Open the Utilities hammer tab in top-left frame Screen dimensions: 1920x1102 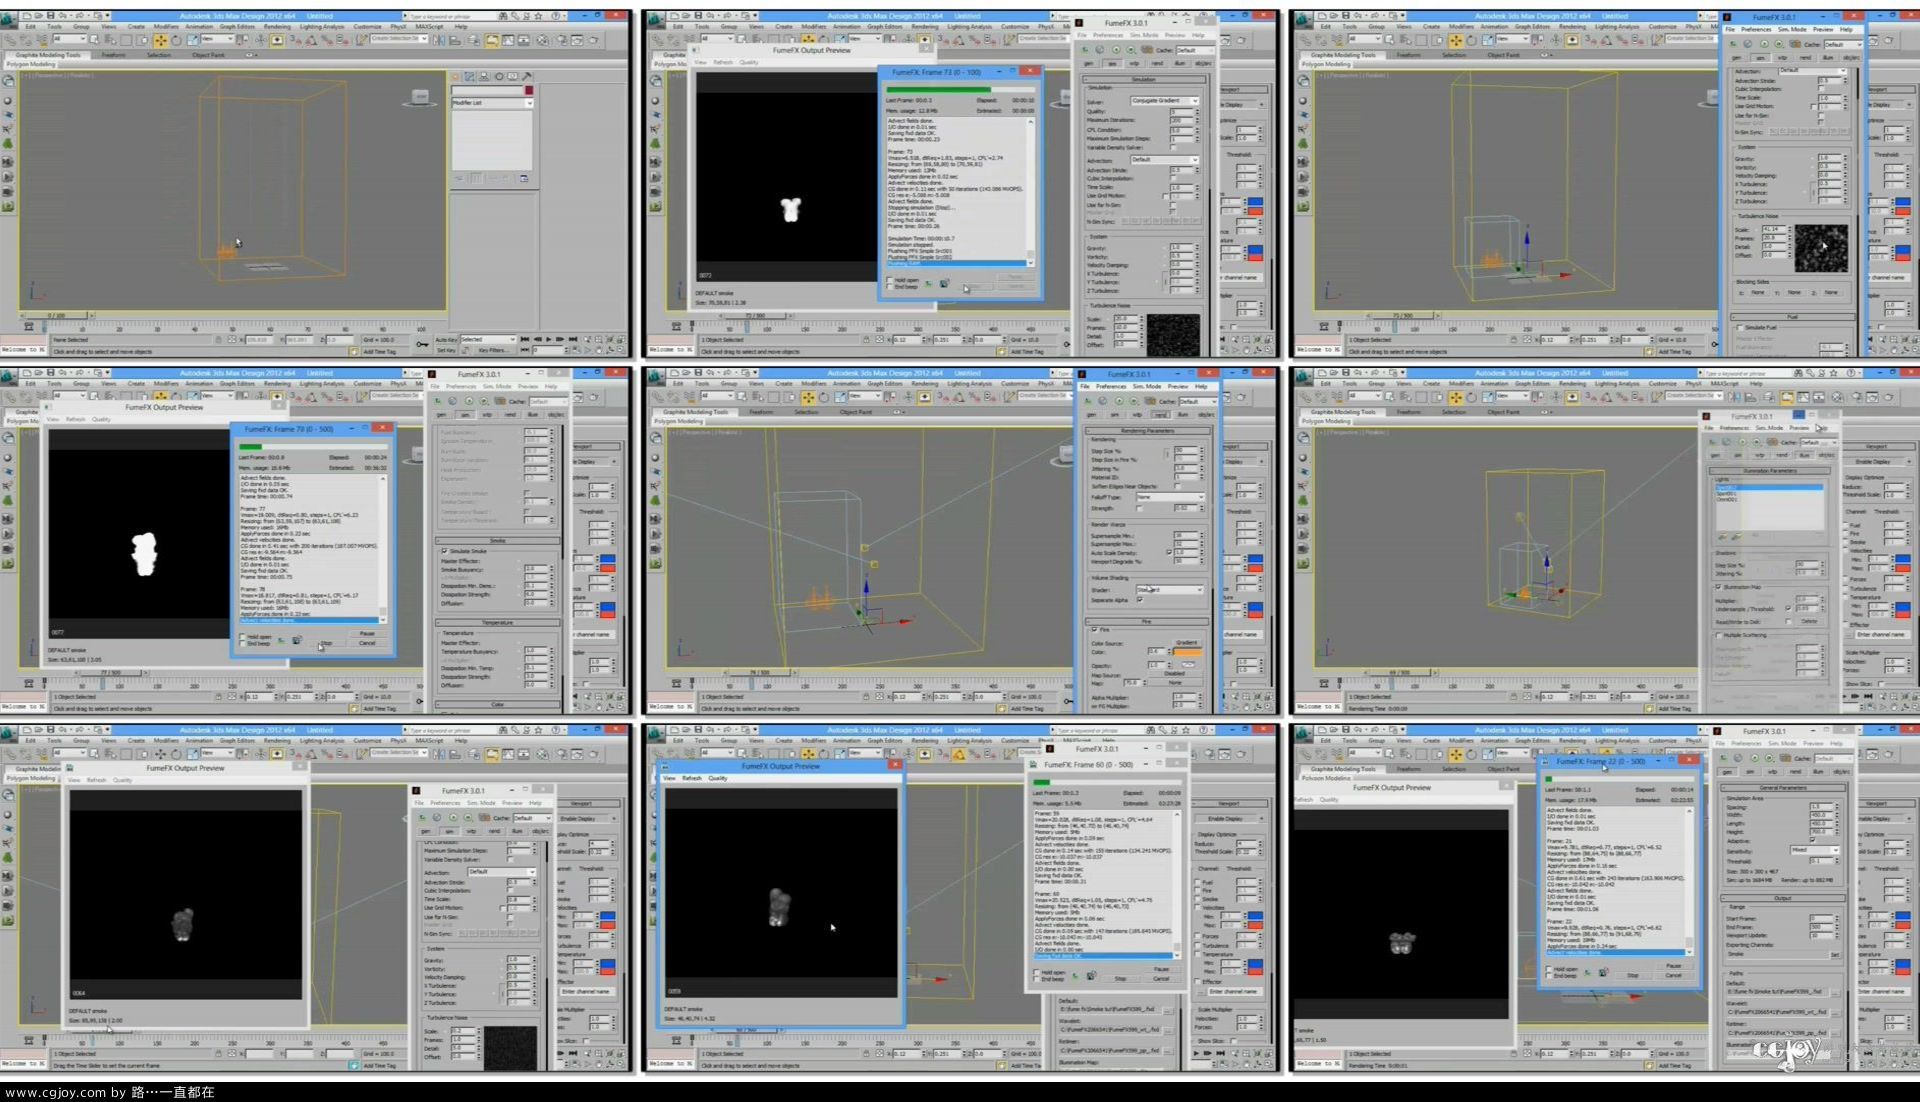pos(526,77)
